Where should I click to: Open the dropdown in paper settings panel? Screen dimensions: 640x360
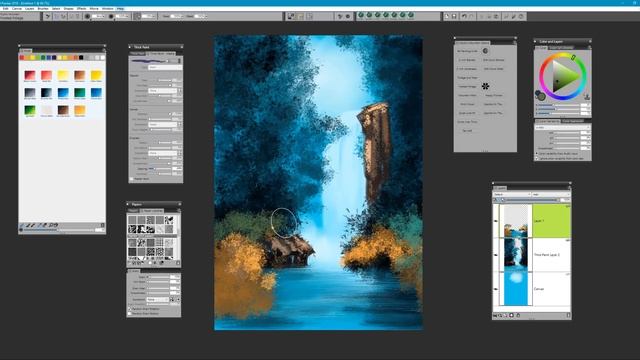tap(158, 299)
